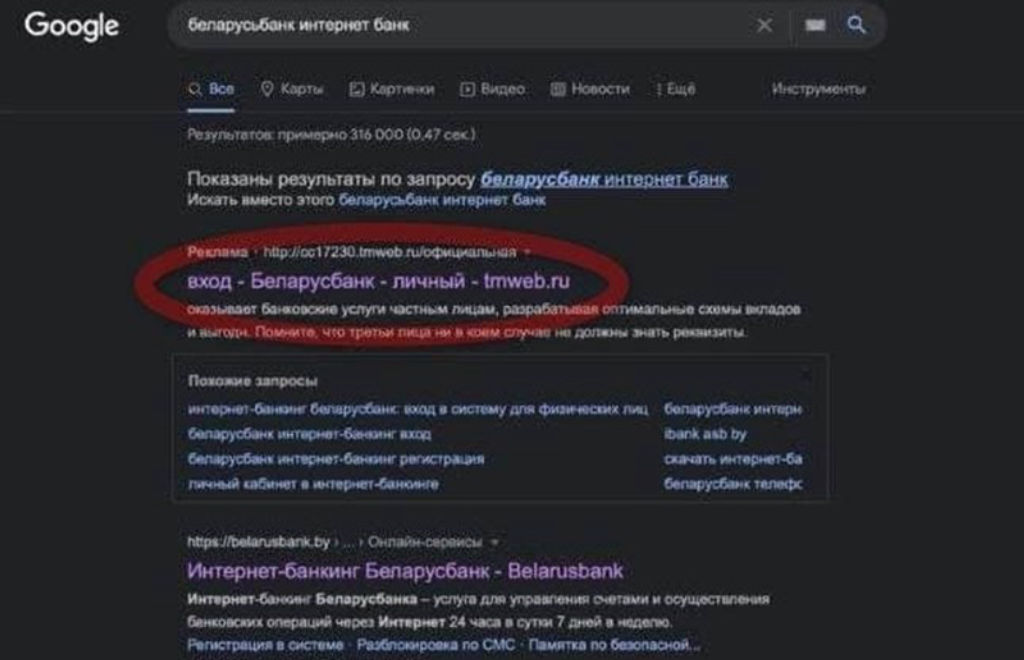Follow corrected query link беларусбанк интернет банк

pyautogui.click(x=604, y=180)
